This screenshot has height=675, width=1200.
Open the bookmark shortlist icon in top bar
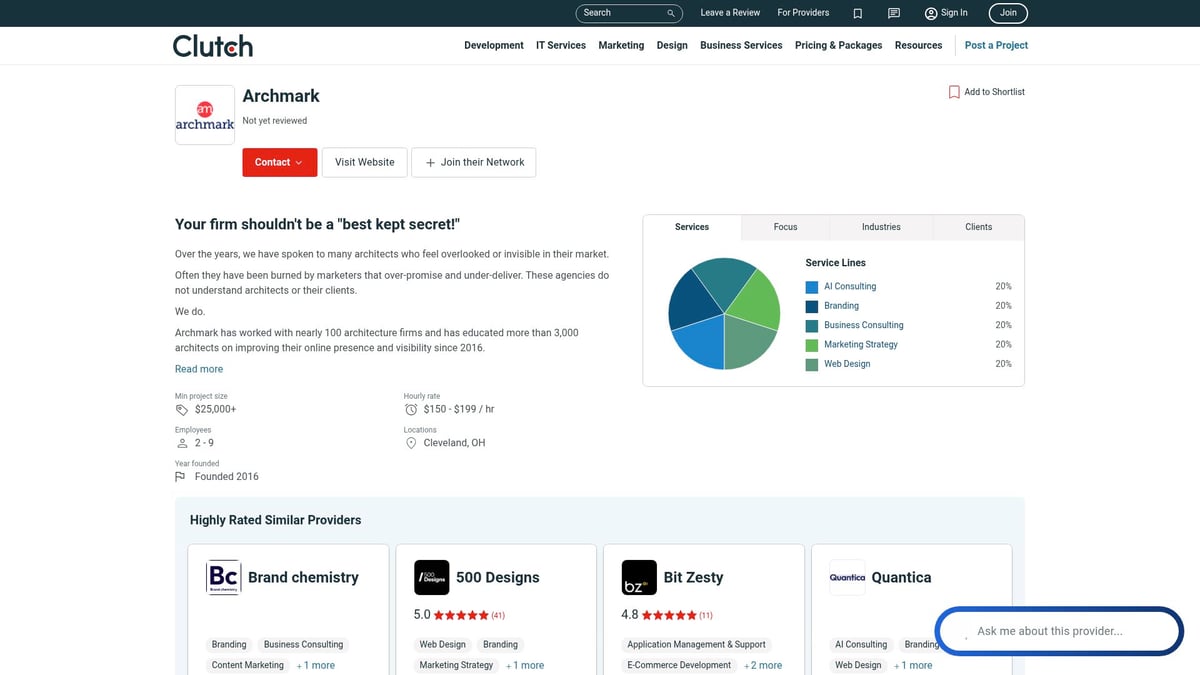click(858, 13)
